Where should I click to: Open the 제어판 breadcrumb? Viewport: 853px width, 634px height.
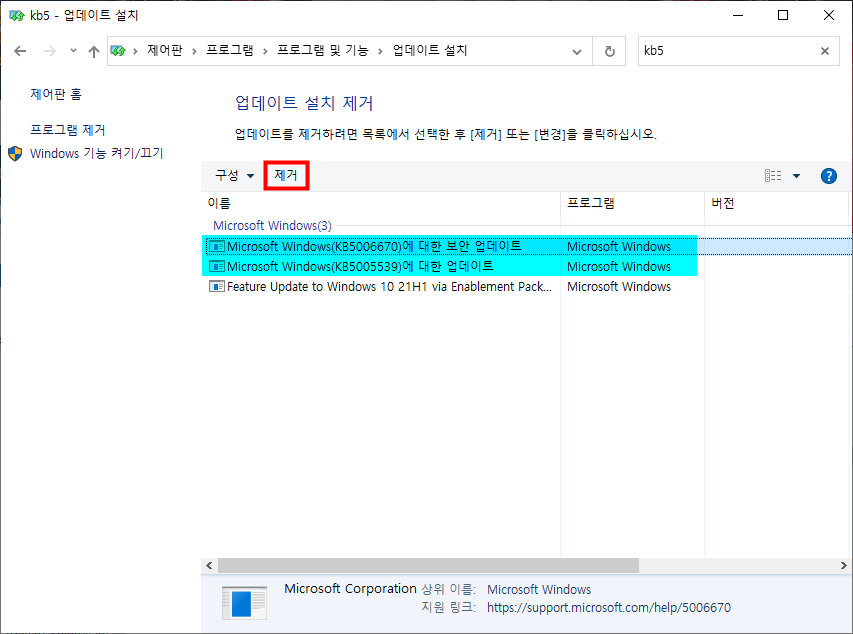tap(165, 51)
